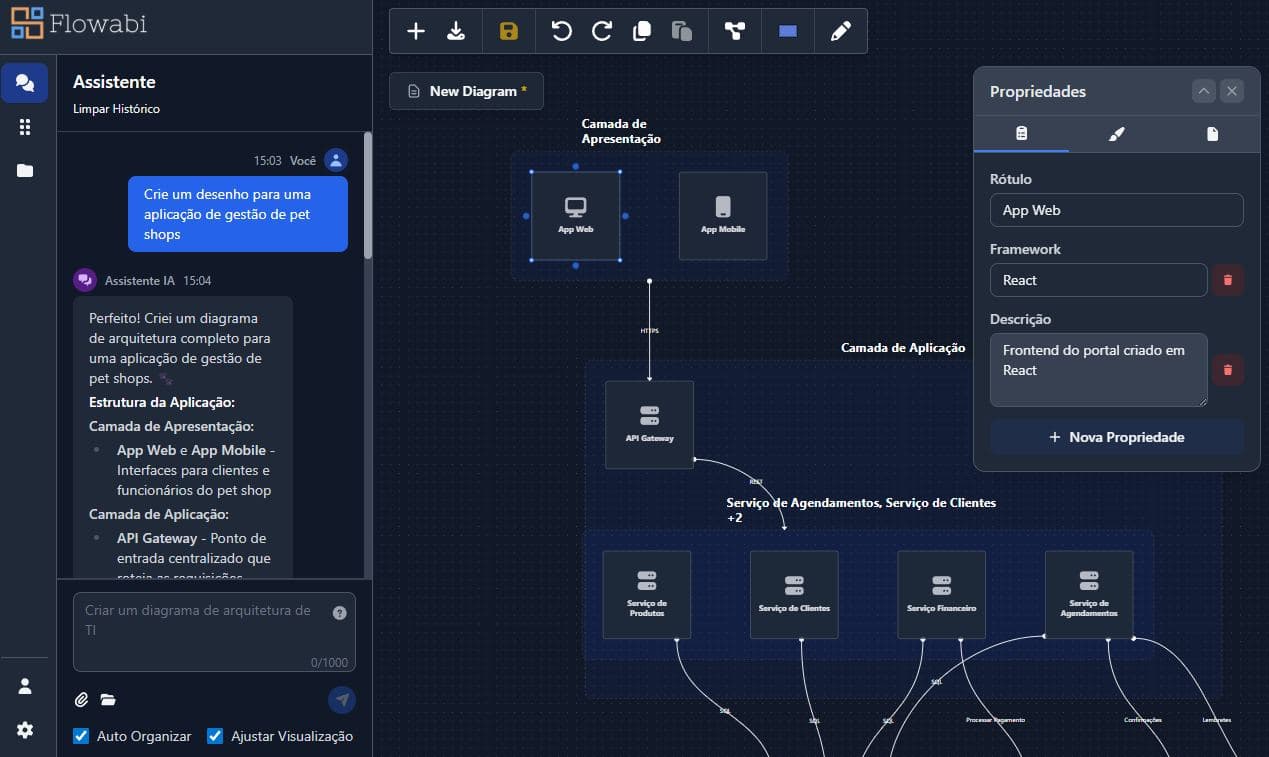Select the pencil draw tool
Screen dimensions: 1269x757
[x=841, y=31]
